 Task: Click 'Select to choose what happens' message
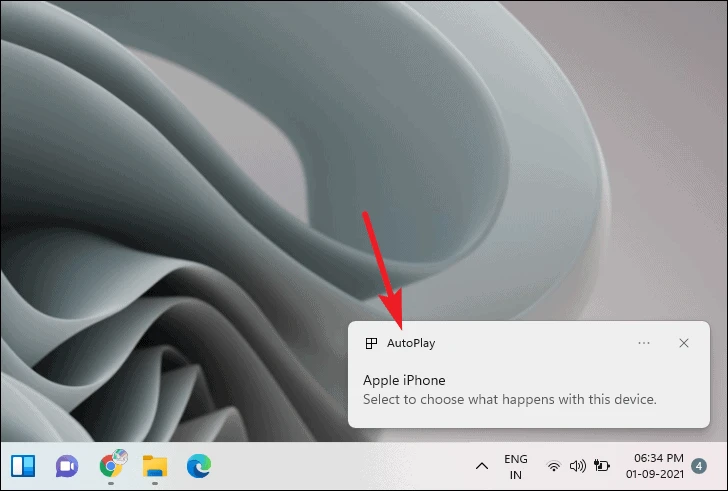tap(510, 400)
